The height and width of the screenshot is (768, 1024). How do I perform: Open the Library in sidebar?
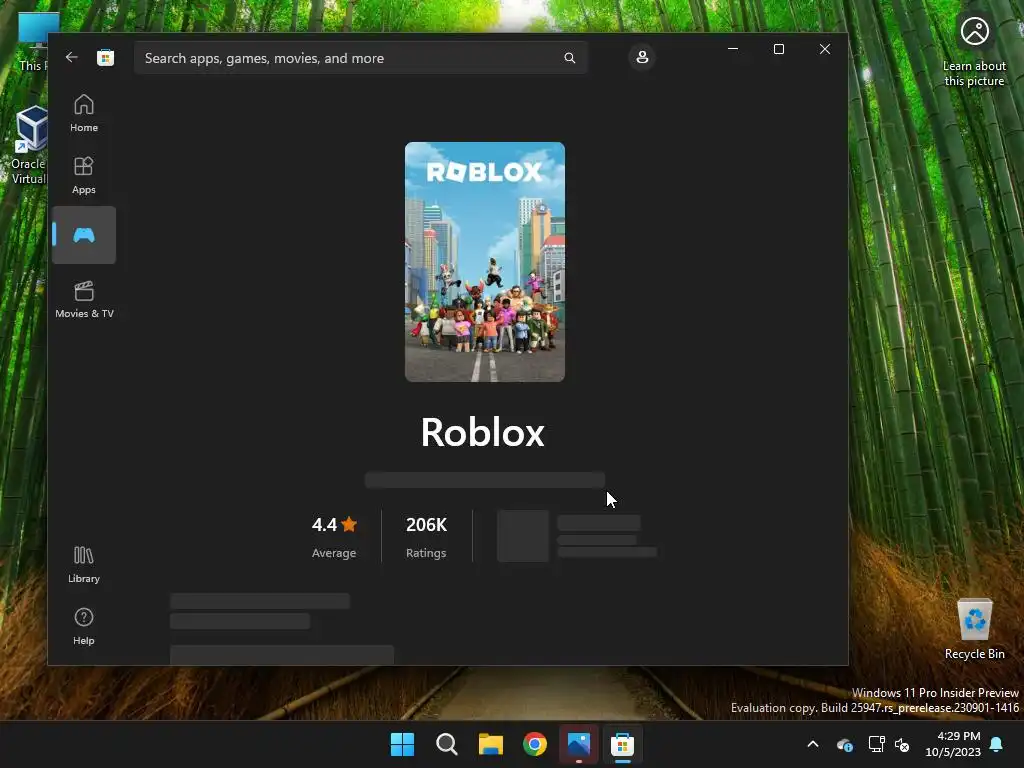pyautogui.click(x=84, y=564)
